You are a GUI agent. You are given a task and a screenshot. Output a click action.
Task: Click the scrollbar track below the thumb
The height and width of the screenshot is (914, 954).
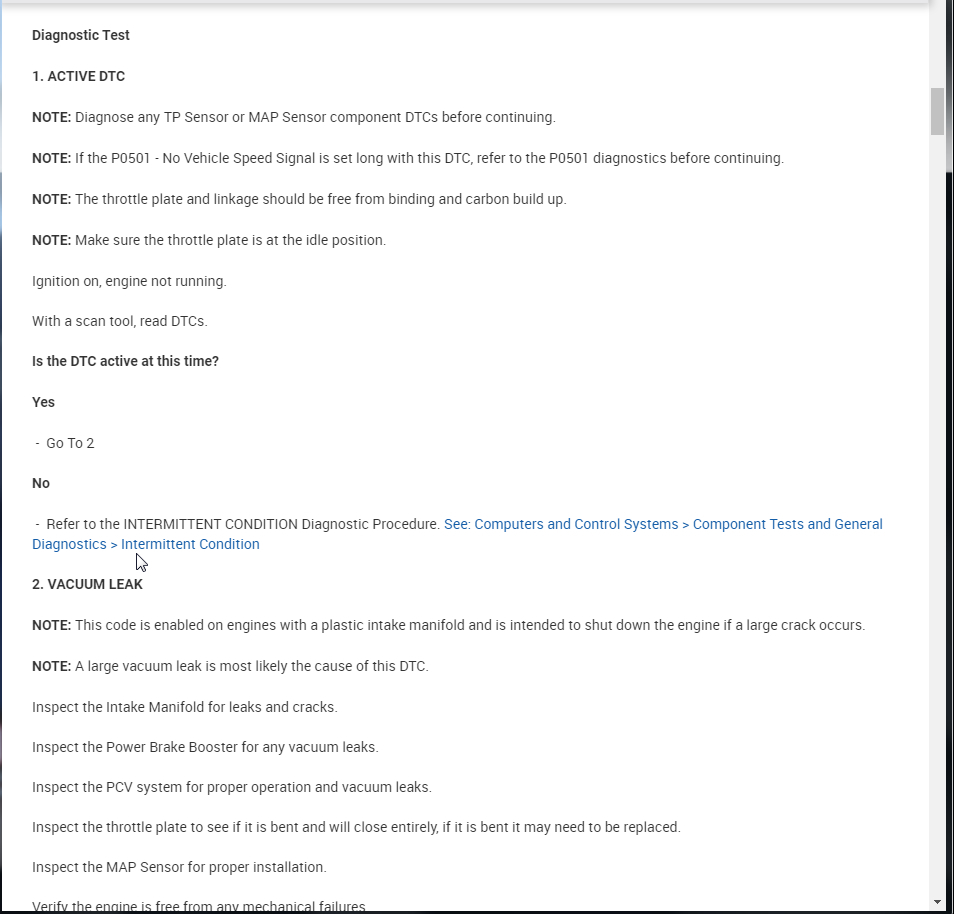[x=937, y=500]
